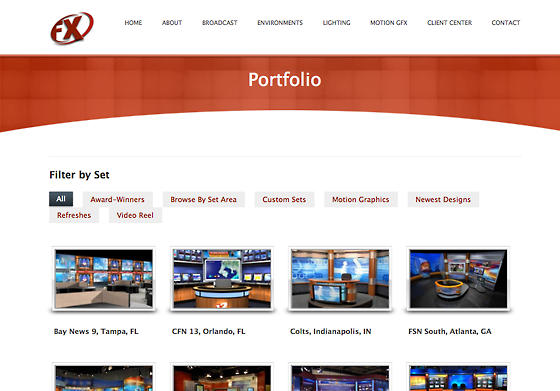The height and width of the screenshot is (391, 560).
Task: Open the HOME menu item
Action: coord(133,23)
